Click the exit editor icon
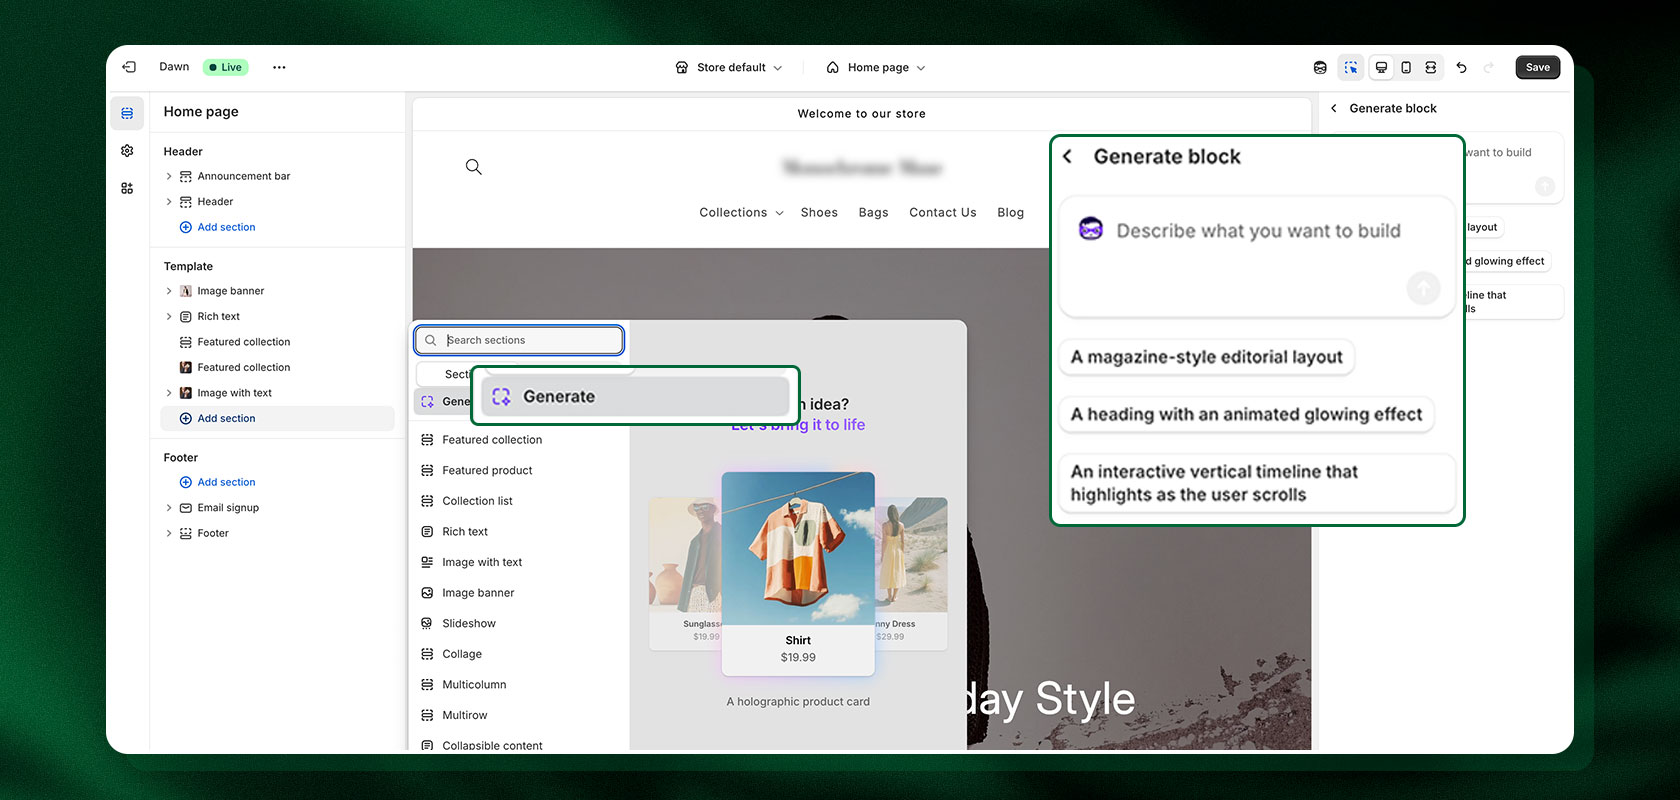The image size is (1680, 800). coord(129,67)
